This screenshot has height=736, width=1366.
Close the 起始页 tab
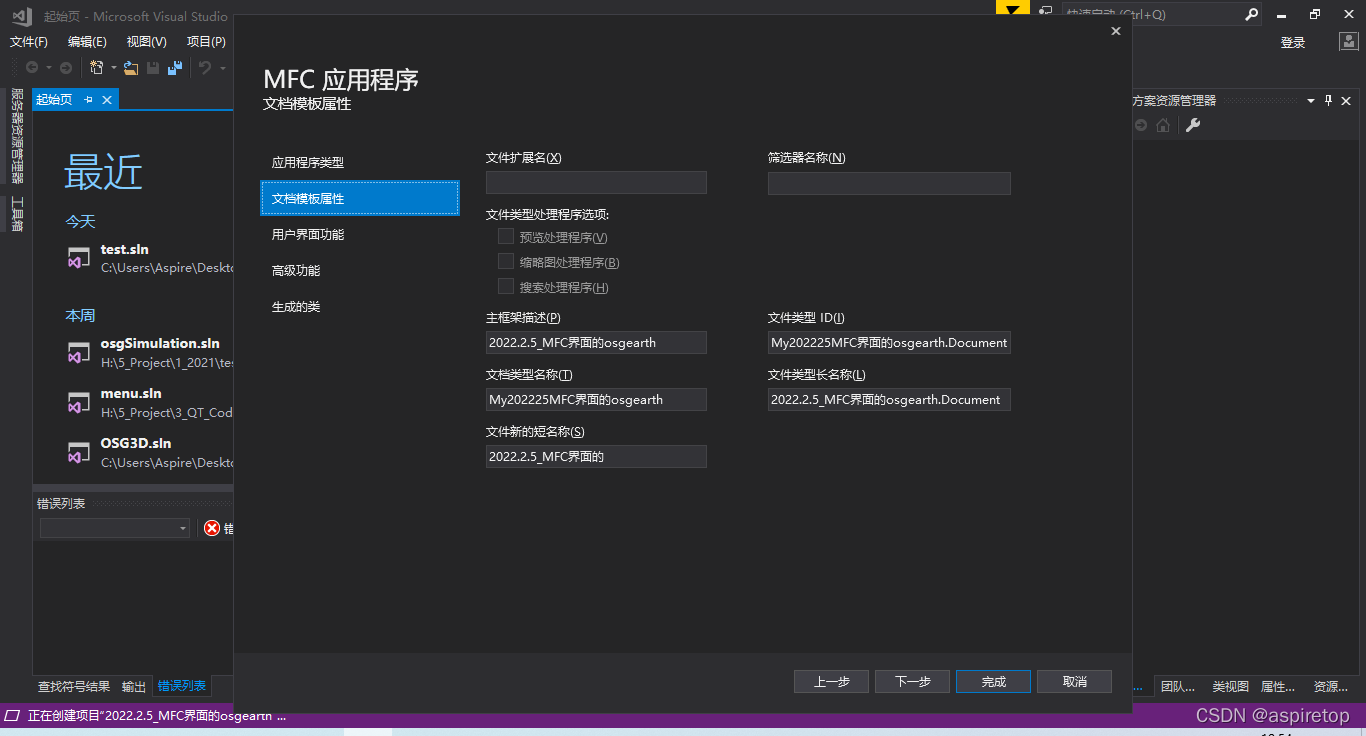pyautogui.click(x=107, y=100)
